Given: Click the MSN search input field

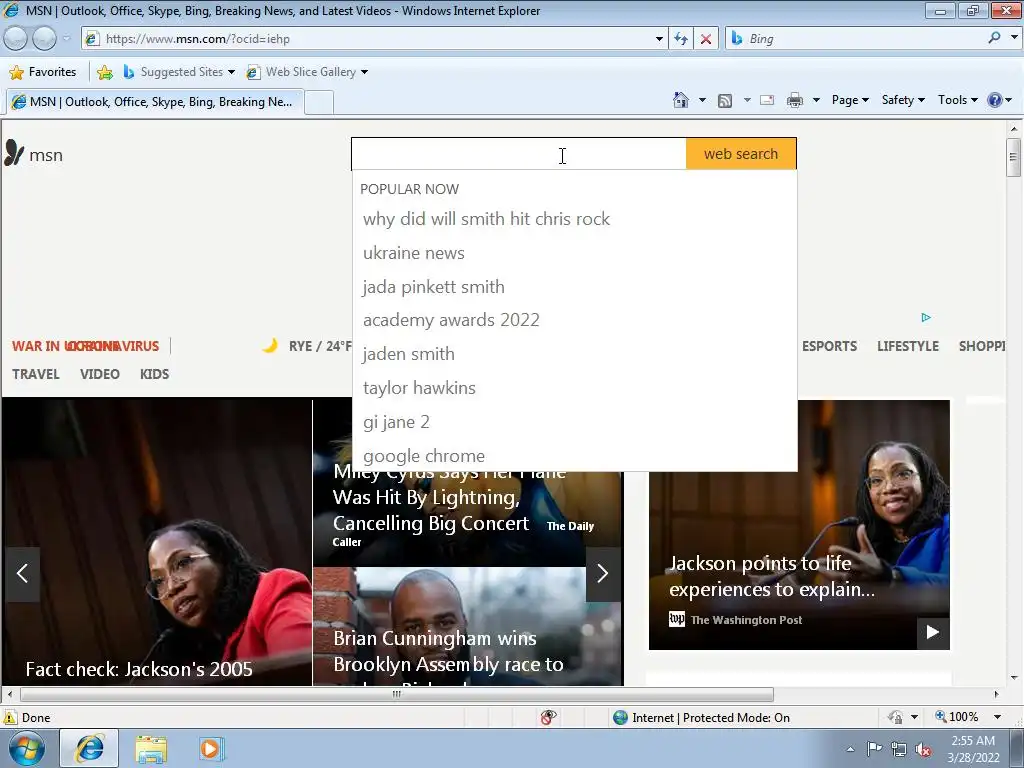Looking at the screenshot, I should coord(519,154).
